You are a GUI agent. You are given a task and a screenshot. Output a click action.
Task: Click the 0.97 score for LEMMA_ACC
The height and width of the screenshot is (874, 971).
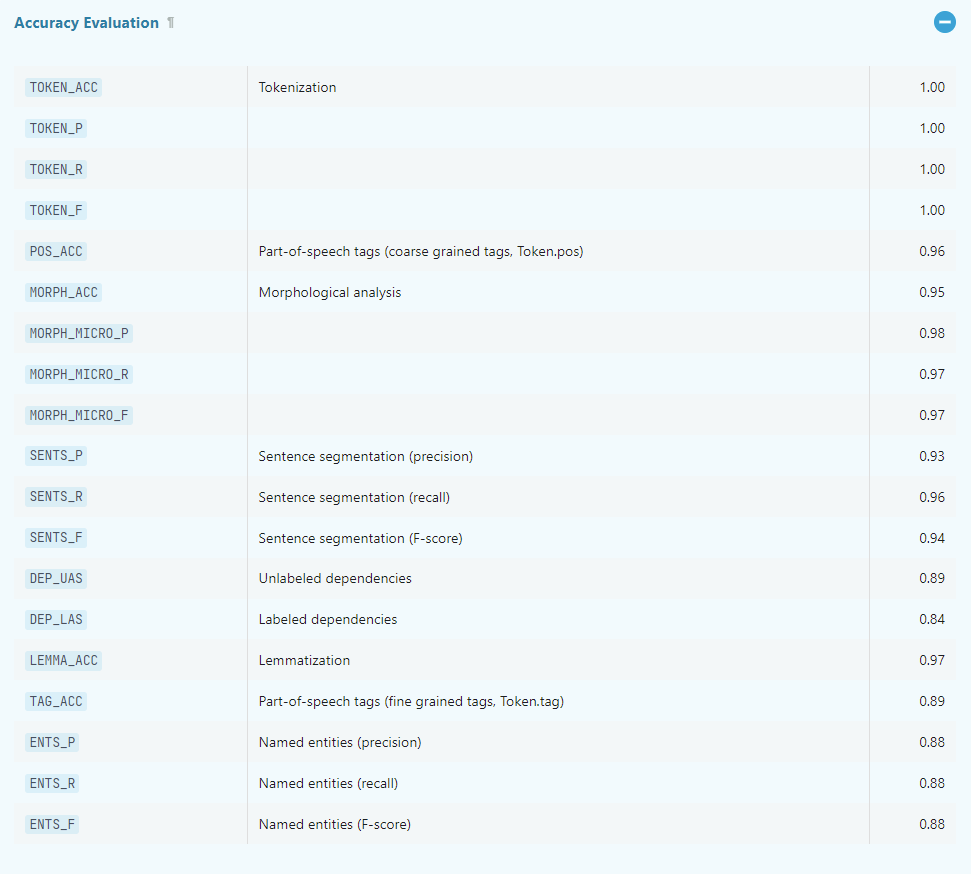coord(932,660)
